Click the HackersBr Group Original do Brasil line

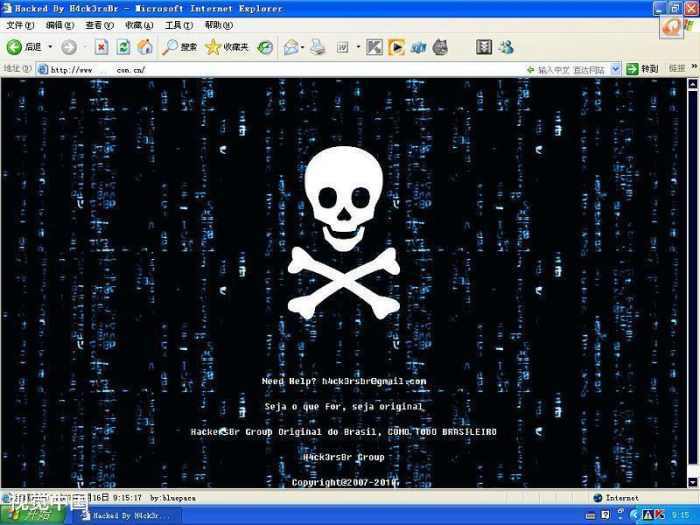(x=343, y=432)
